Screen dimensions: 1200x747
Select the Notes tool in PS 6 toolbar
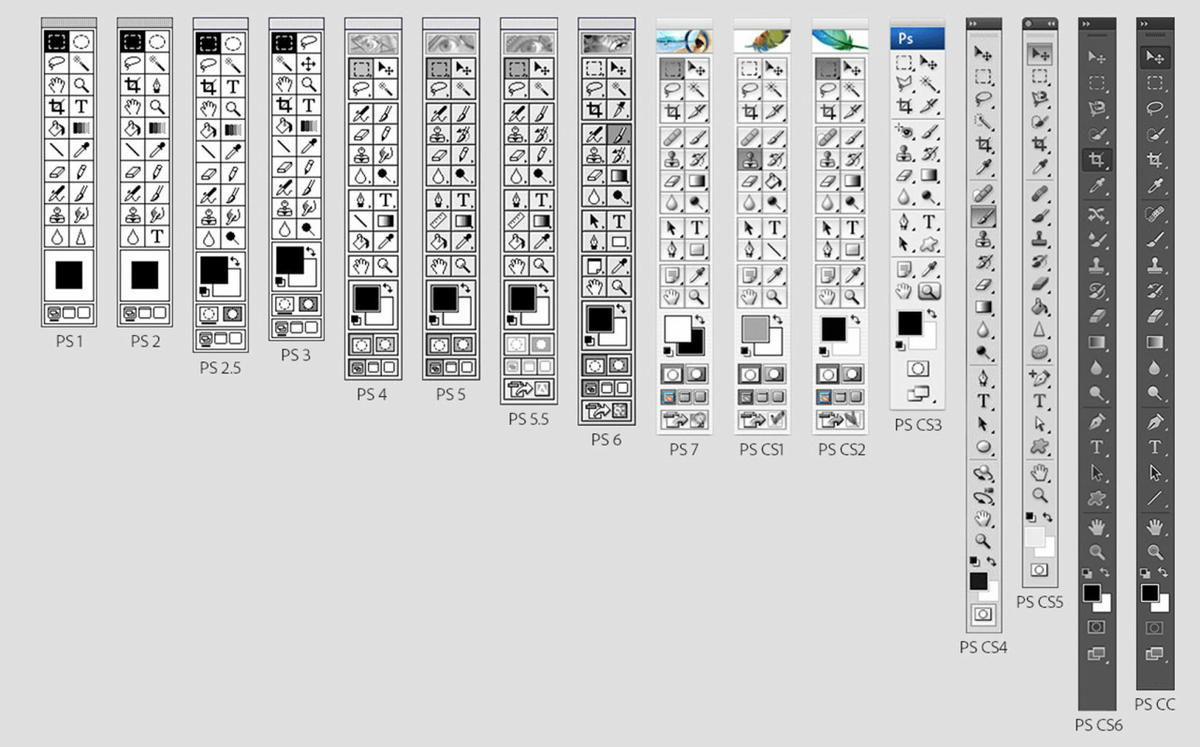(595, 265)
